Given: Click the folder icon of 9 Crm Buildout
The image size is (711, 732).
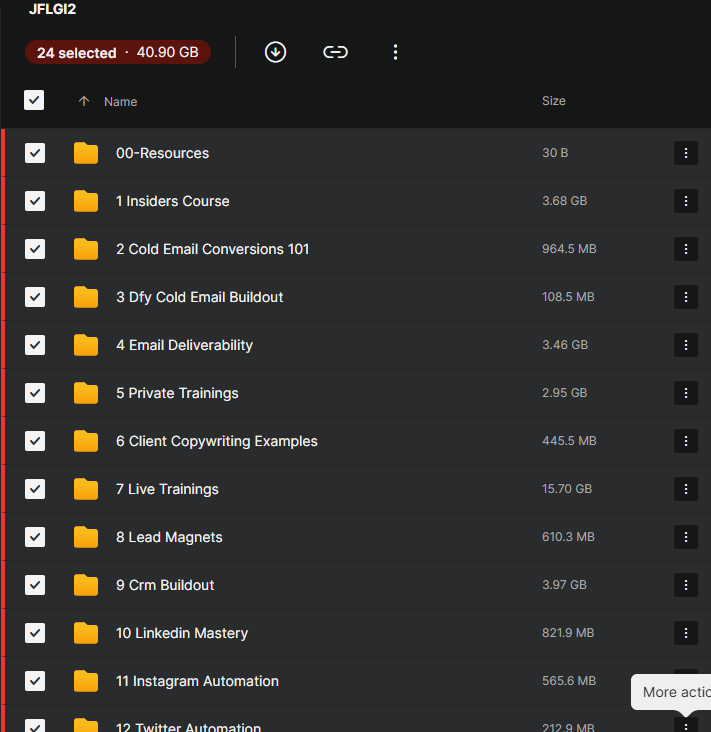Looking at the screenshot, I should click(86, 585).
